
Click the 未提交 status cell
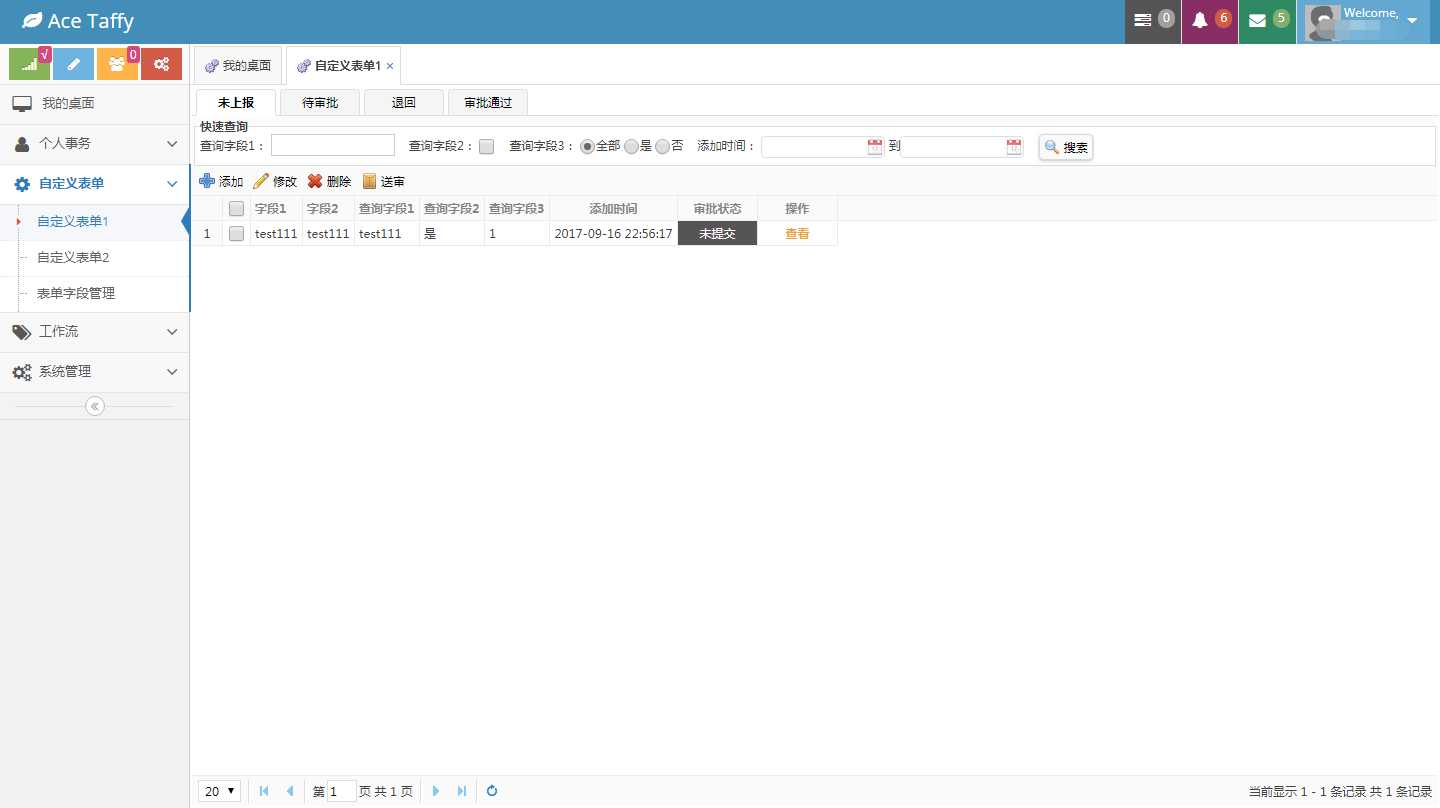click(x=717, y=233)
